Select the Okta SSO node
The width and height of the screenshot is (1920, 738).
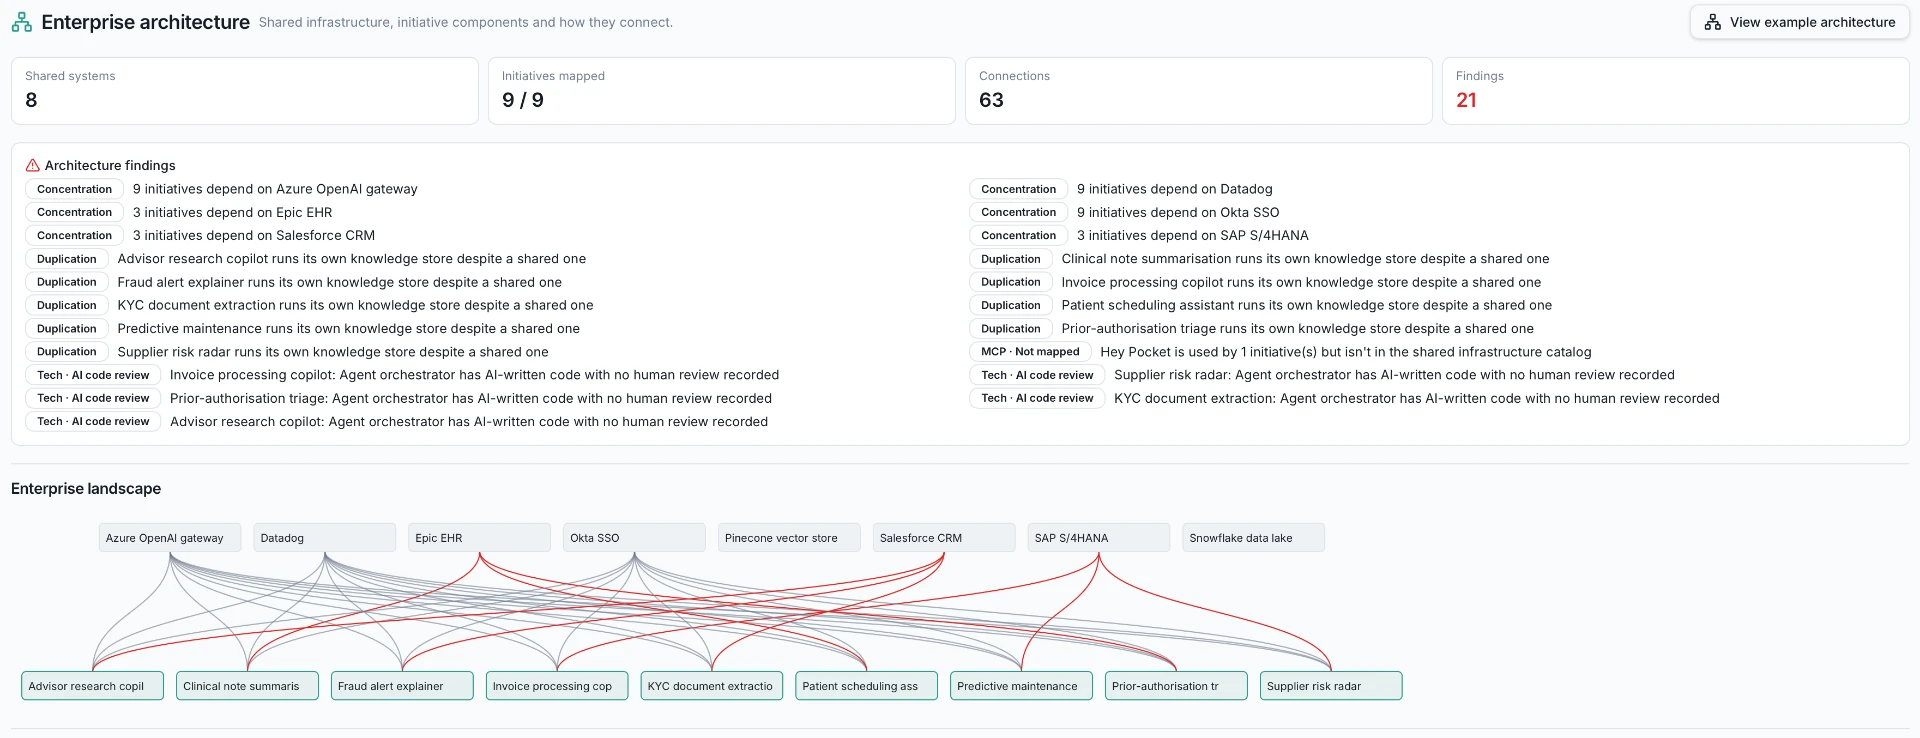pos(634,538)
